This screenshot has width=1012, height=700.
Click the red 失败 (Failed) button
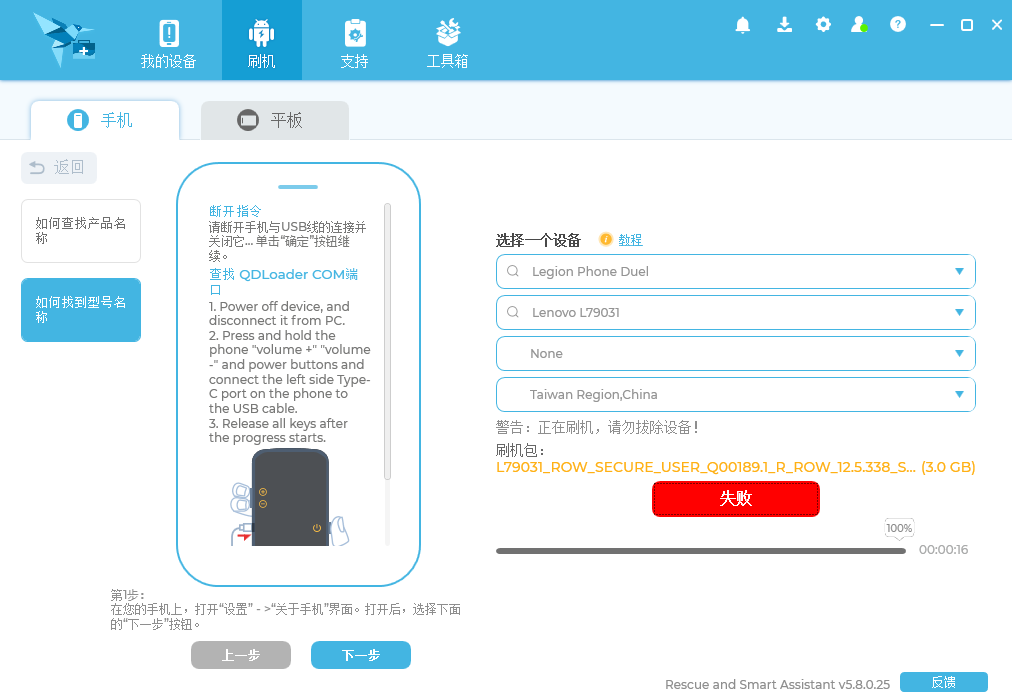[736, 499]
